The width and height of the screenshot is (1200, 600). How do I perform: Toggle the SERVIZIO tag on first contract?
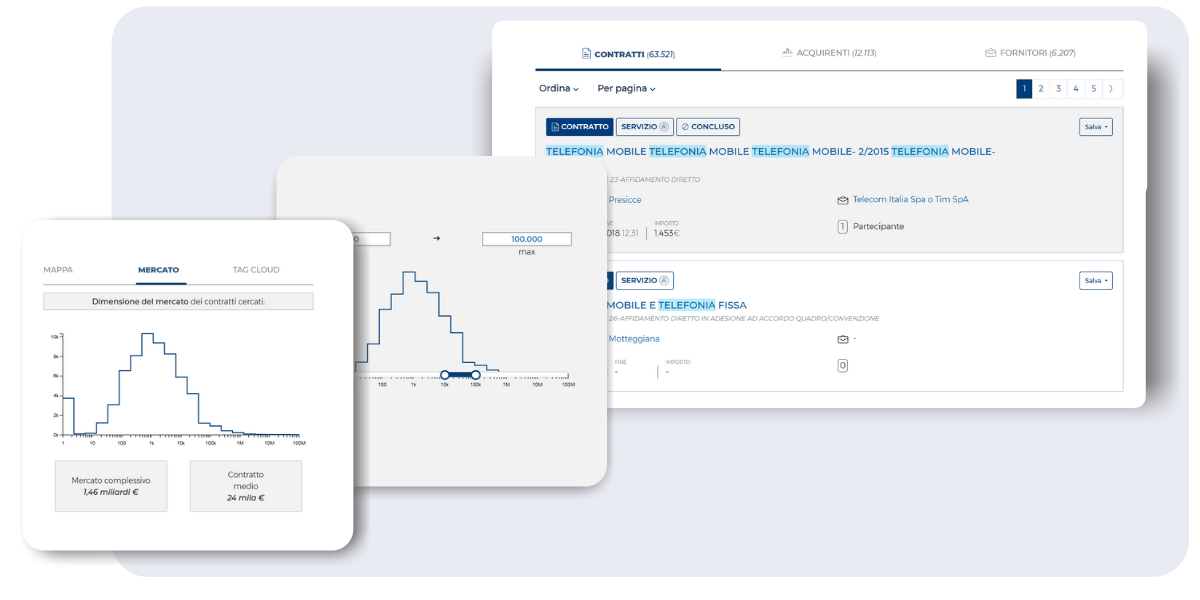click(x=644, y=127)
